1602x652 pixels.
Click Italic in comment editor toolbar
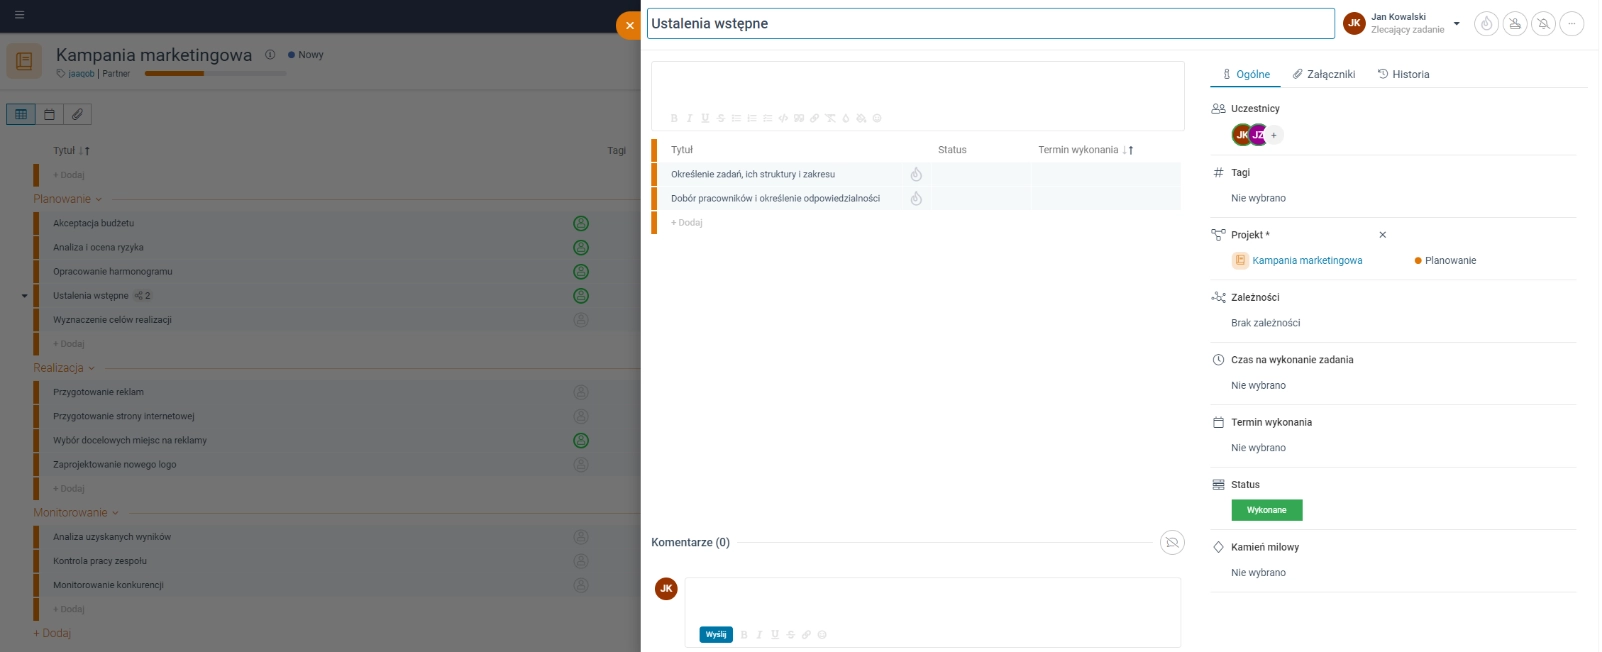click(x=759, y=634)
